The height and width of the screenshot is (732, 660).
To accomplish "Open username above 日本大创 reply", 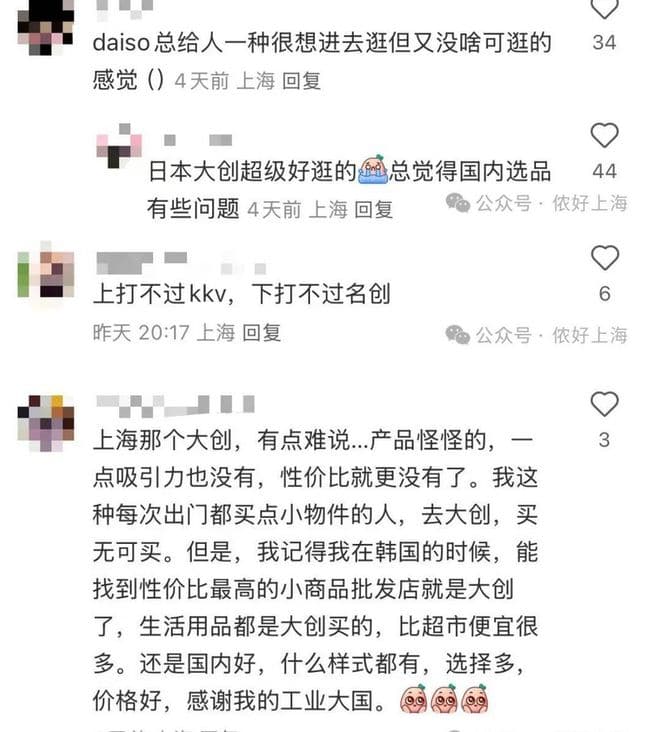I will coord(197,140).
